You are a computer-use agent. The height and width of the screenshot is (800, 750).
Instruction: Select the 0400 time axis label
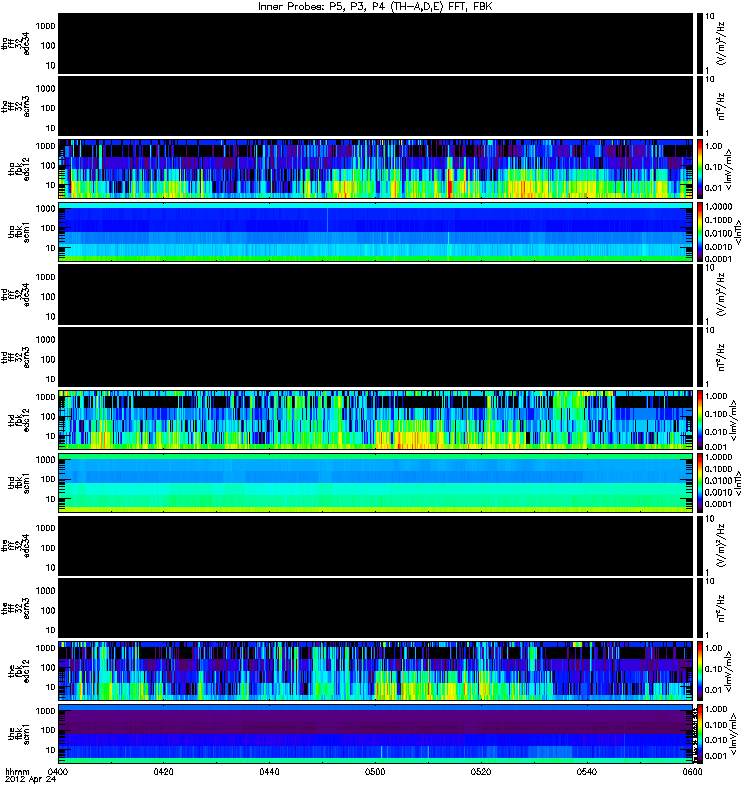(57, 771)
